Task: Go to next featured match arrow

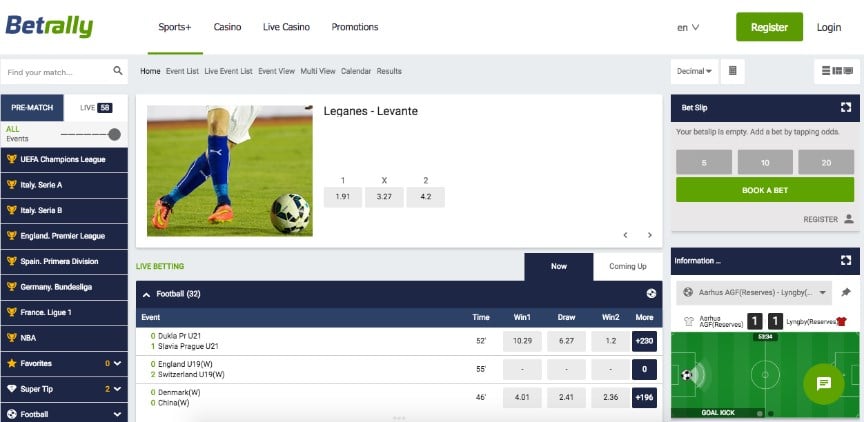Action: point(650,235)
